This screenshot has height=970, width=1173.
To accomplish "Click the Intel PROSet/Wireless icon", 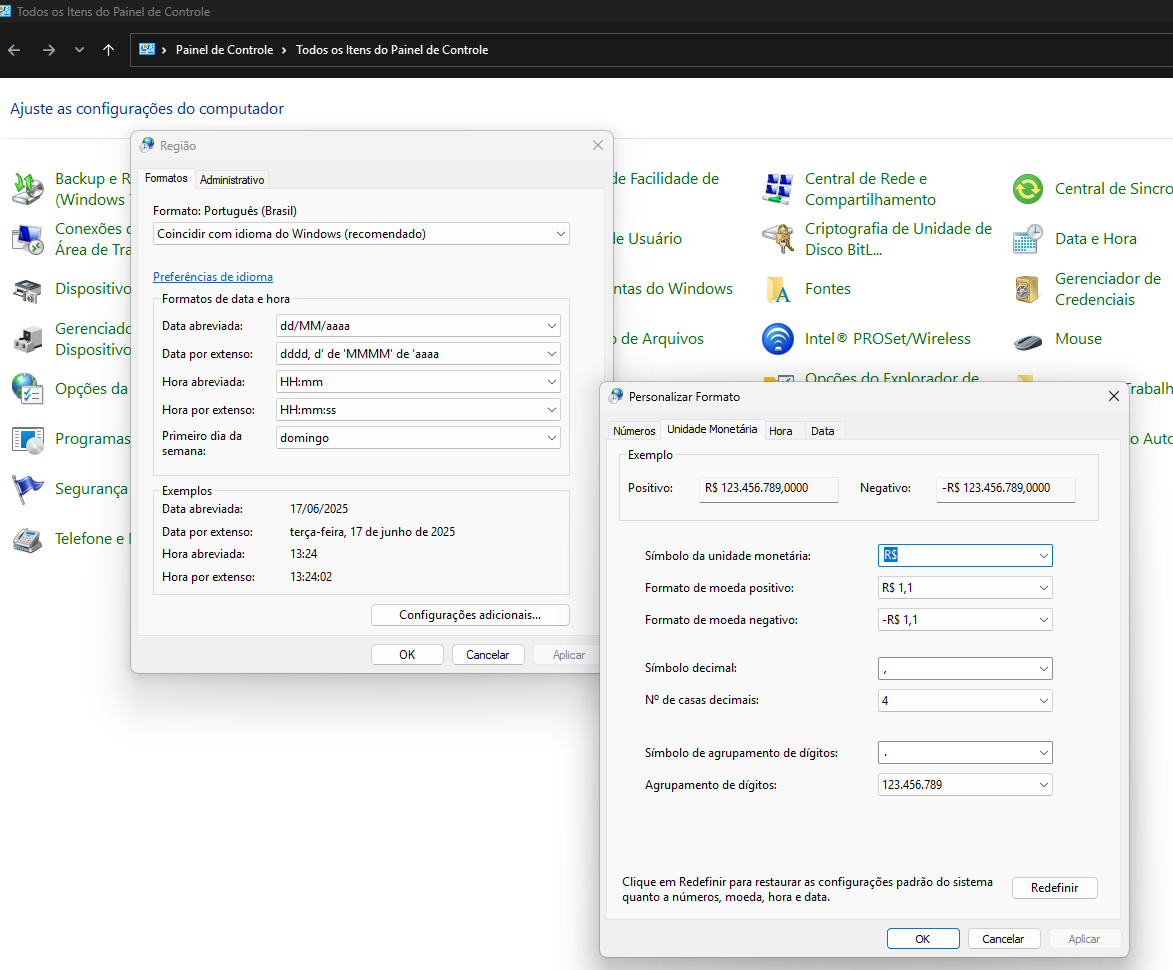I will click(778, 339).
